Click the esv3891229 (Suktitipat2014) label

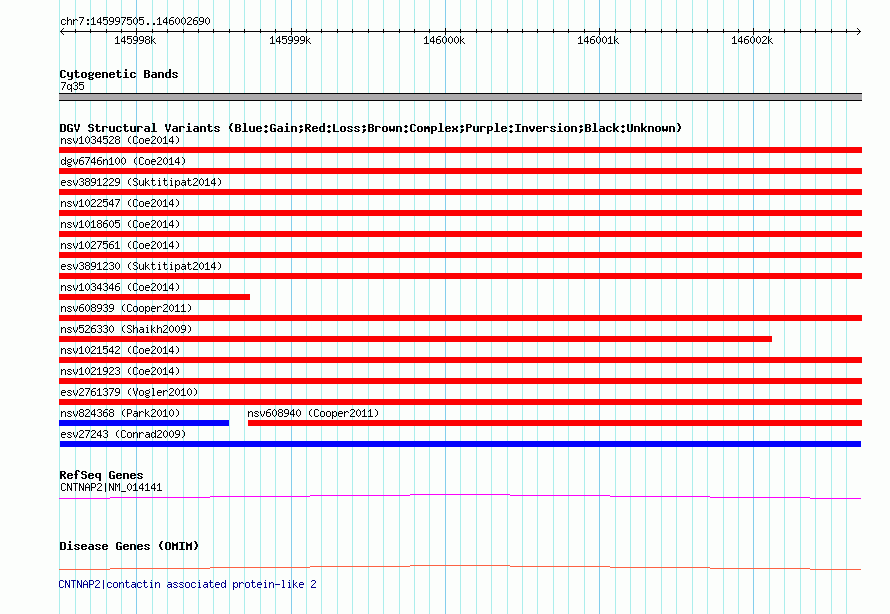pyautogui.click(x=141, y=182)
